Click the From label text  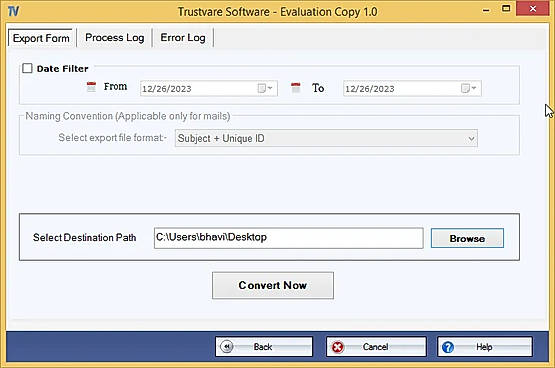[115, 86]
